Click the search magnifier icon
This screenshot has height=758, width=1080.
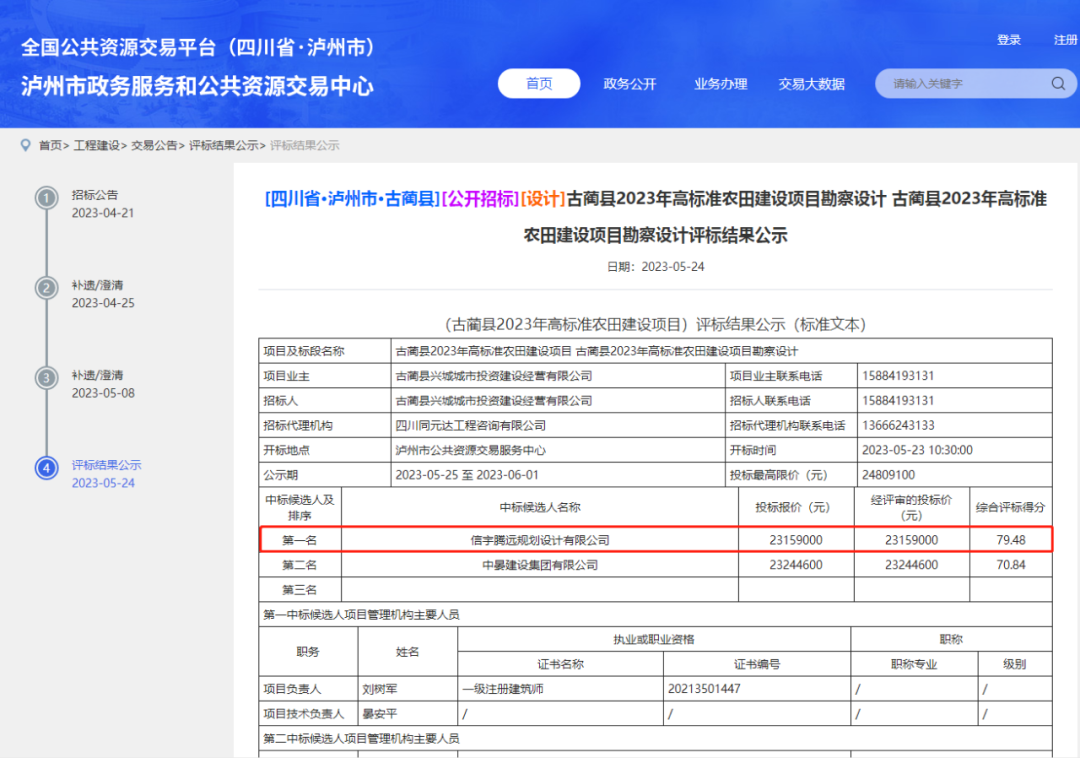(x=1057, y=83)
